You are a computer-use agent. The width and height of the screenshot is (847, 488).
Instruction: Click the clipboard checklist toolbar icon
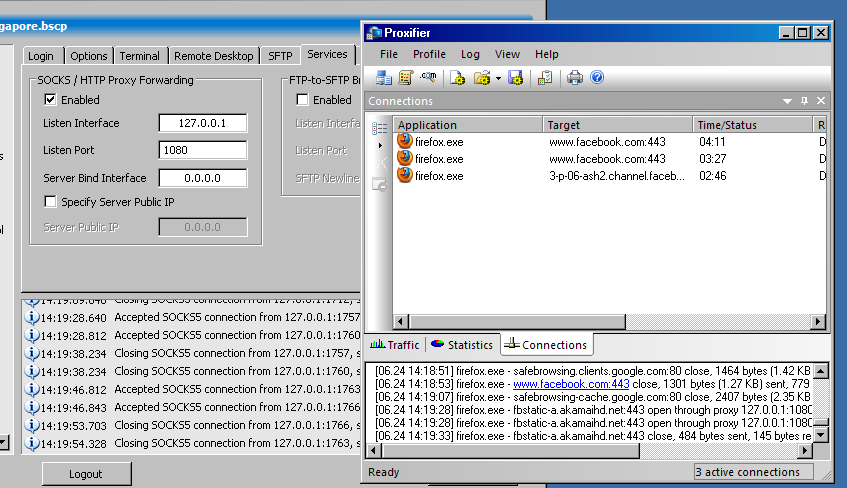point(545,78)
